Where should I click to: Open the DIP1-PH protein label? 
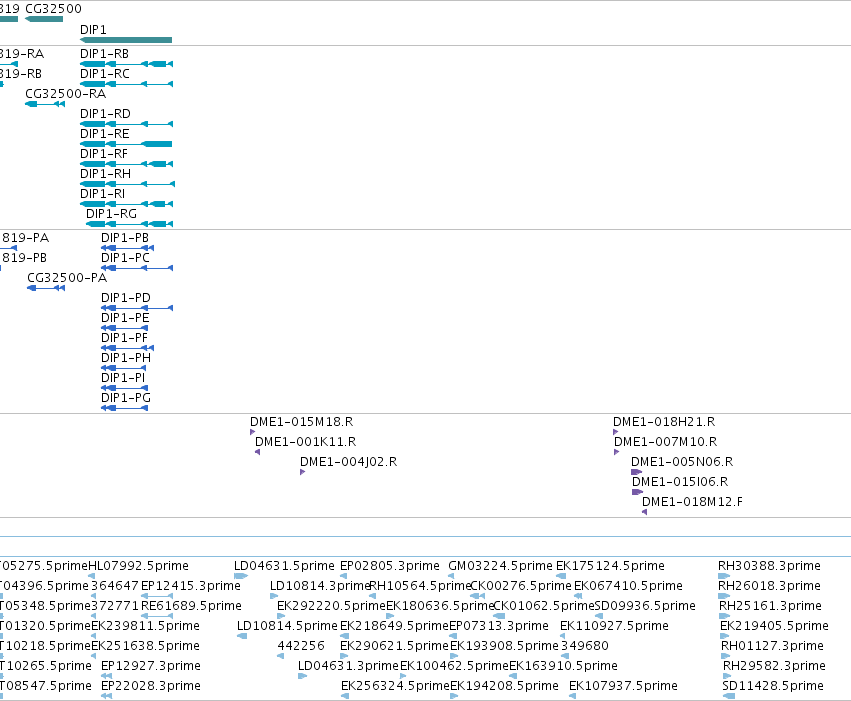click(126, 359)
